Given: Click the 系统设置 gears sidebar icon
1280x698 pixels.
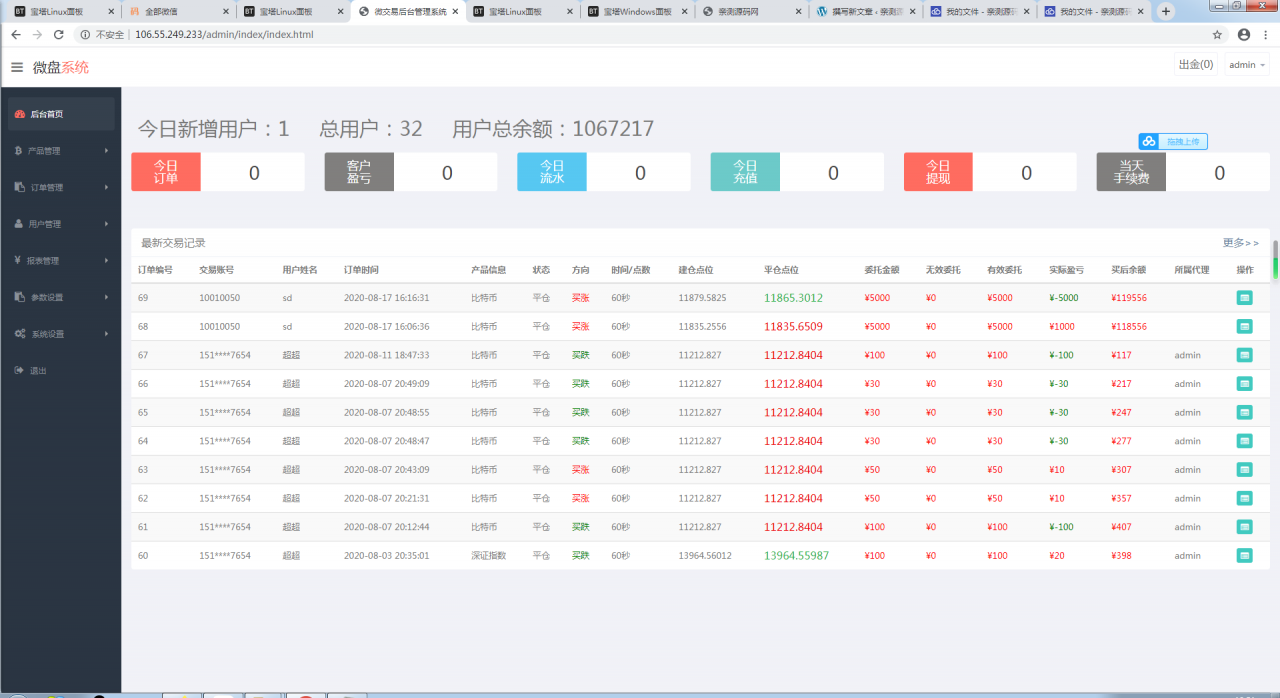Looking at the screenshot, I should 20,334.
